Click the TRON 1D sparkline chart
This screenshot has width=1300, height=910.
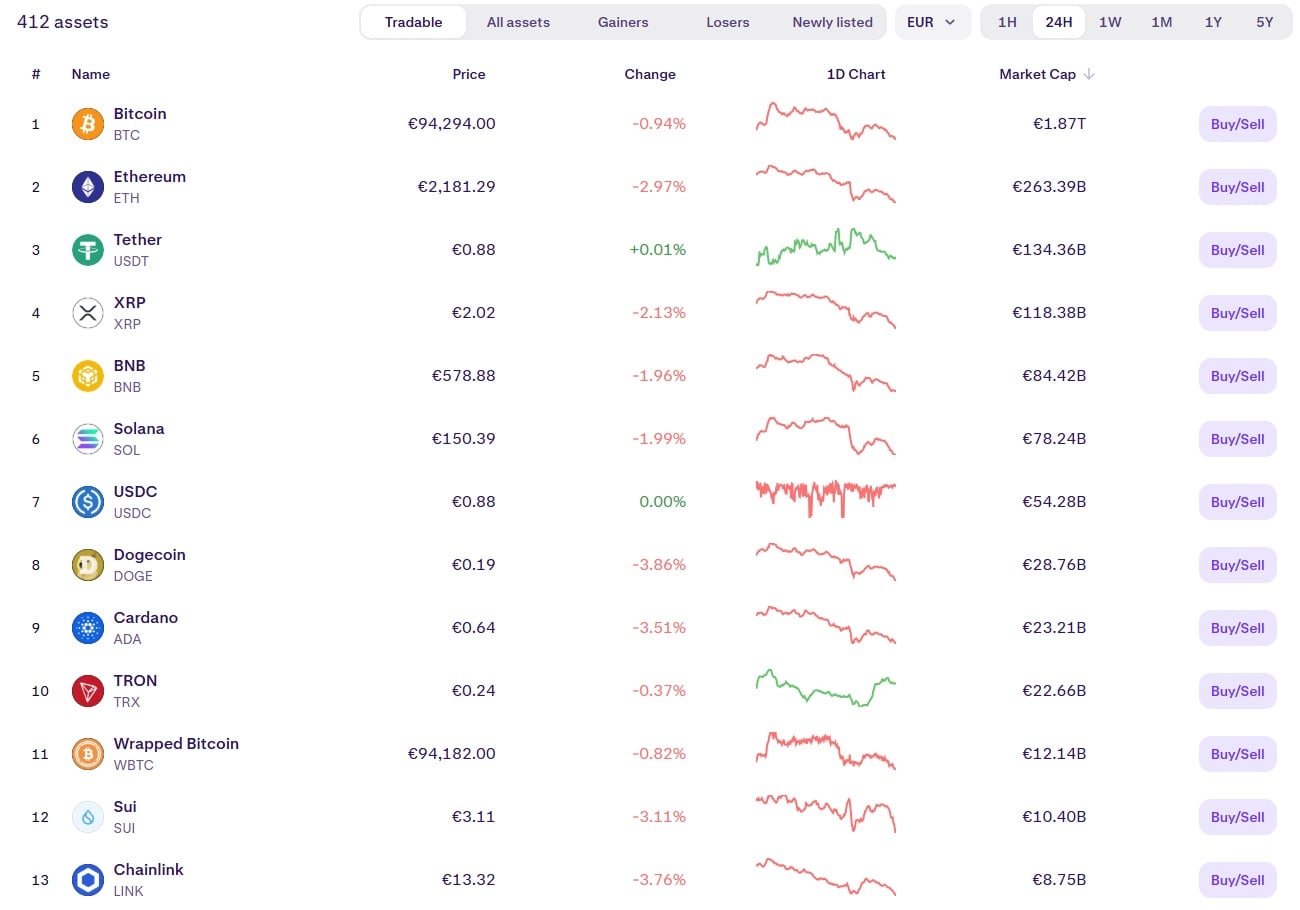(824, 690)
